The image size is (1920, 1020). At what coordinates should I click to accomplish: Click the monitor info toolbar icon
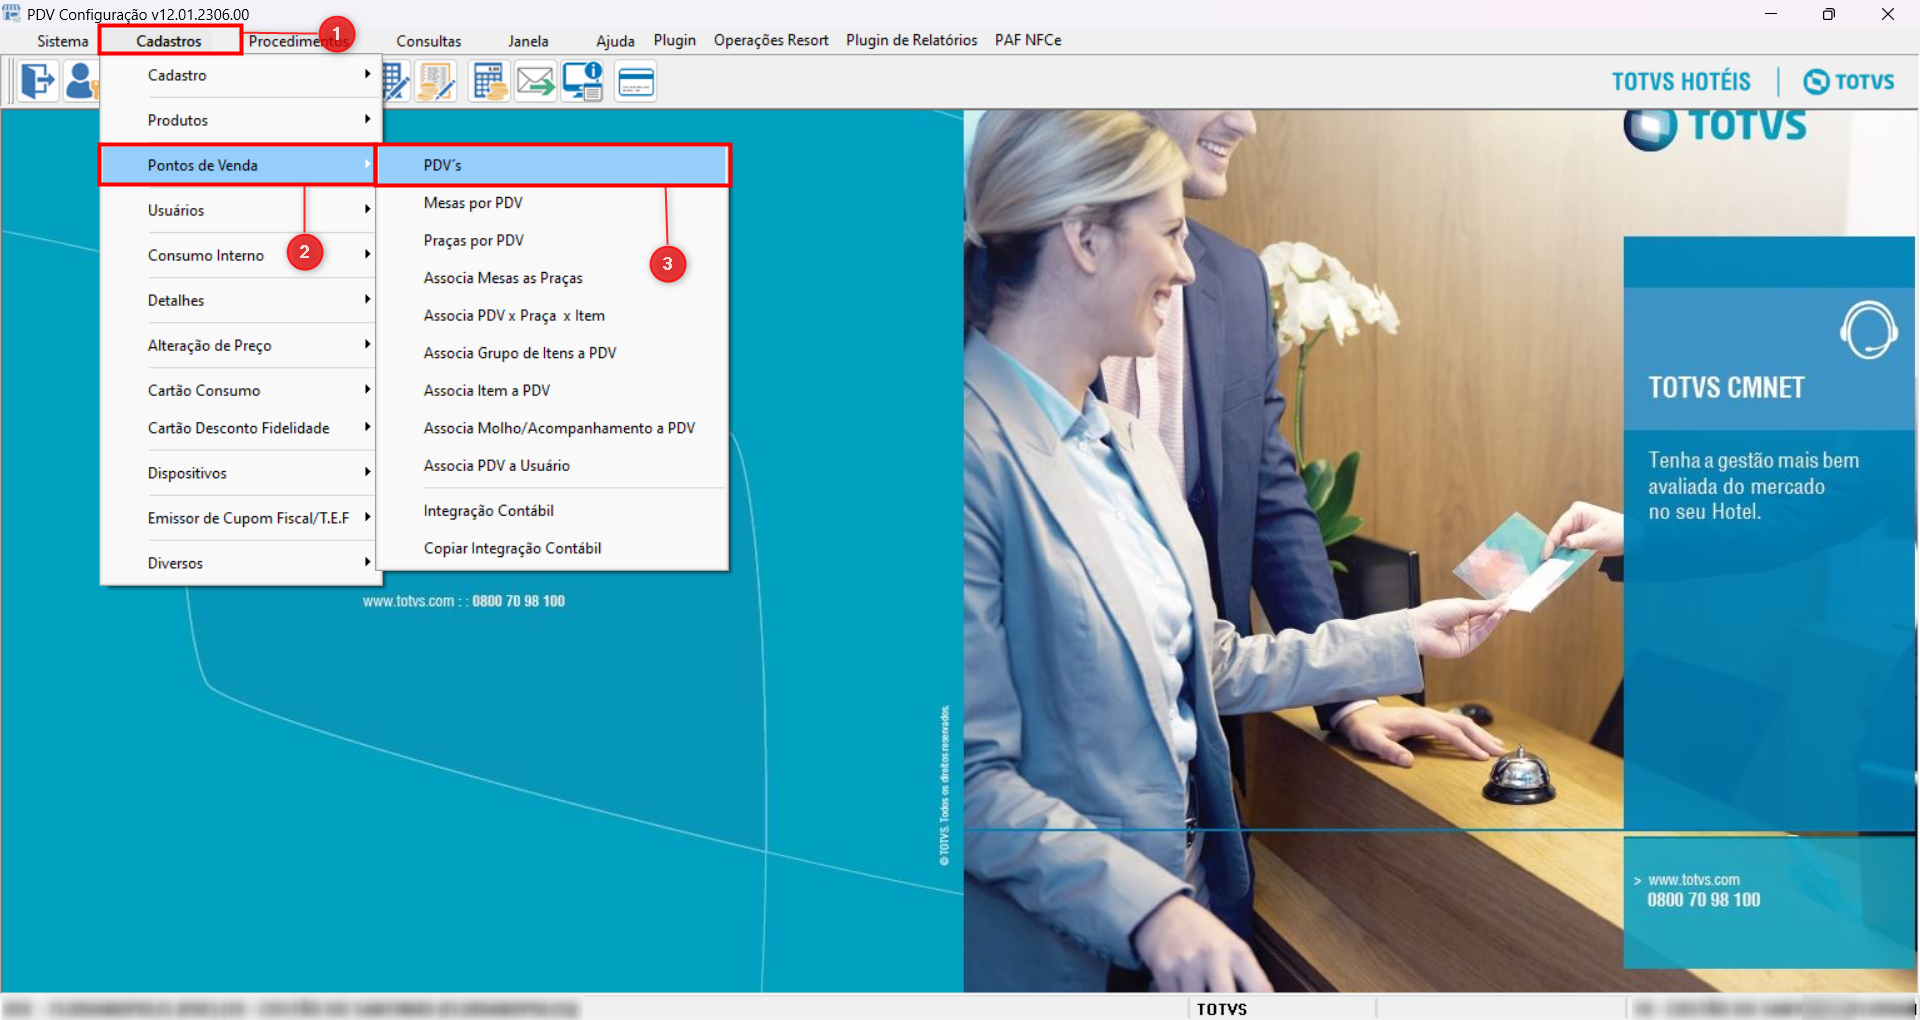click(582, 81)
